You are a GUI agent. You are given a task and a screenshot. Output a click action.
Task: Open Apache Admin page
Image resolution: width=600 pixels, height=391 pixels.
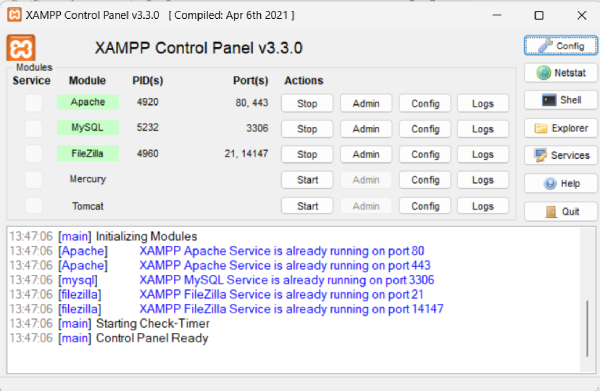[x=366, y=103]
